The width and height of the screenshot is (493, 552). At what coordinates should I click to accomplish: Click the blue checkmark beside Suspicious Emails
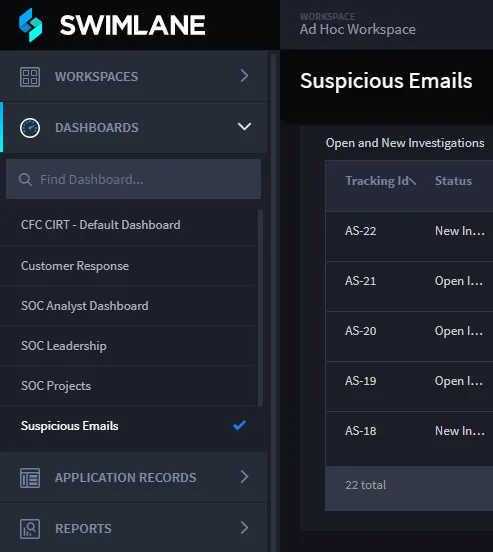(239, 425)
